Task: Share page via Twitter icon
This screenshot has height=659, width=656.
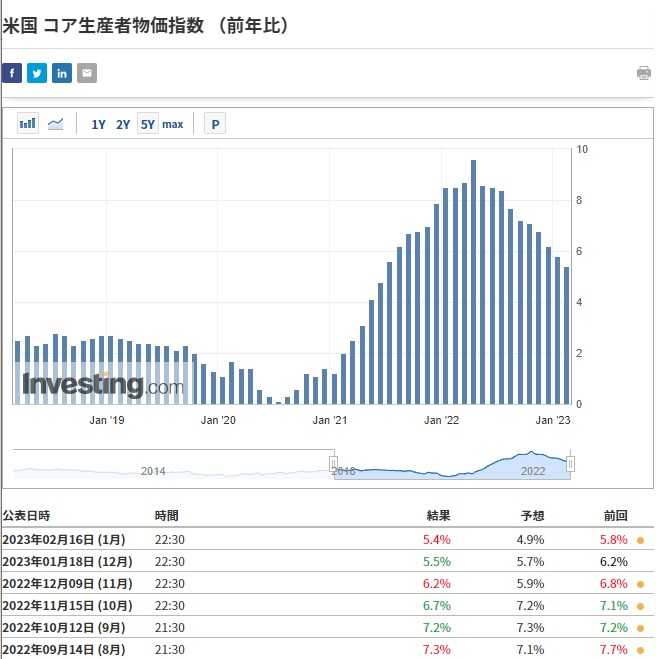Action: (37, 73)
